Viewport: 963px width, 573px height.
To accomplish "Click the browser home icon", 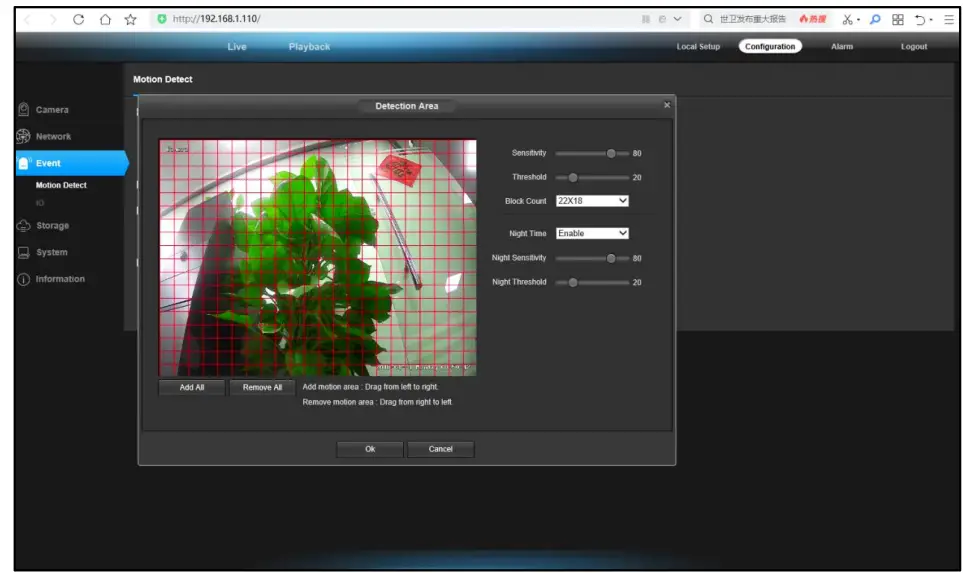I will click(104, 19).
